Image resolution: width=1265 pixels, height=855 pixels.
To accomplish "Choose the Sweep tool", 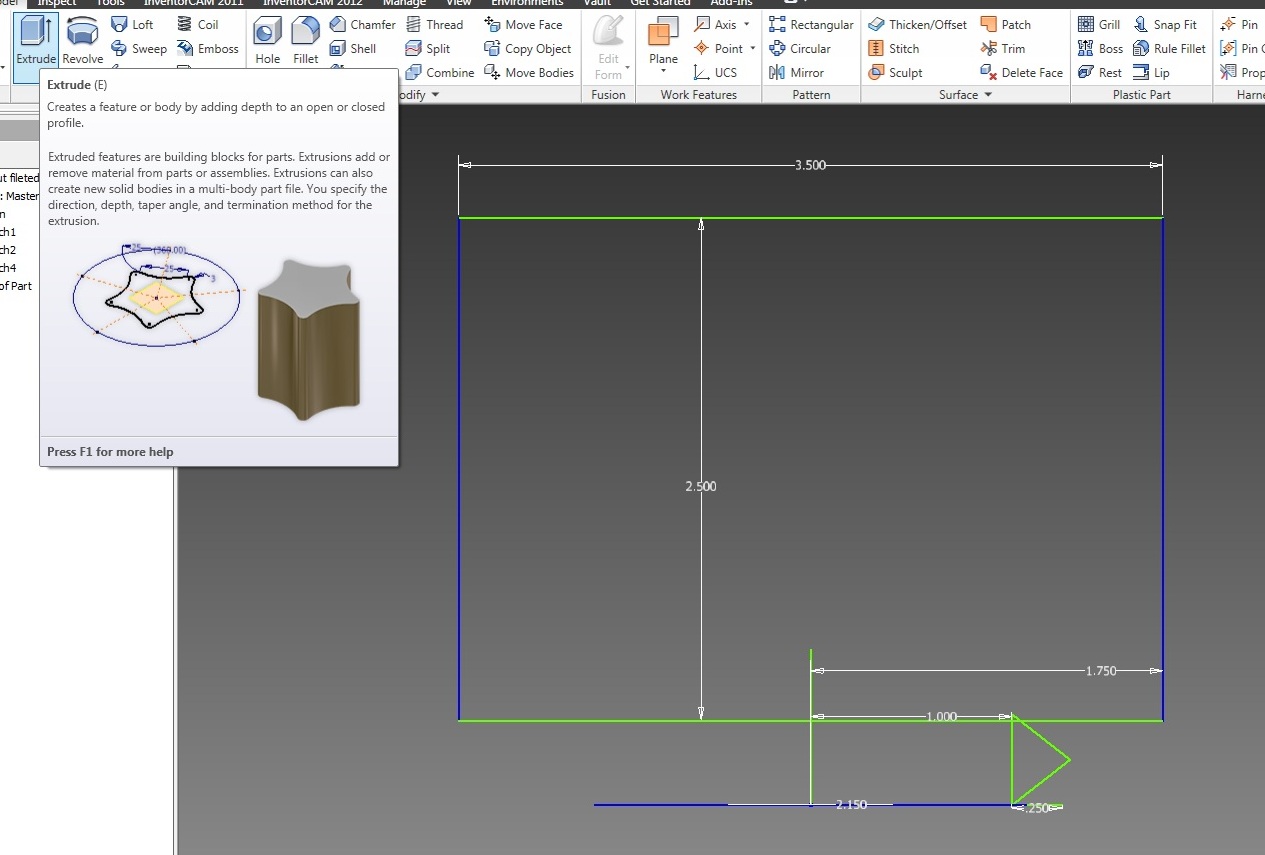I will (x=139, y=48).
